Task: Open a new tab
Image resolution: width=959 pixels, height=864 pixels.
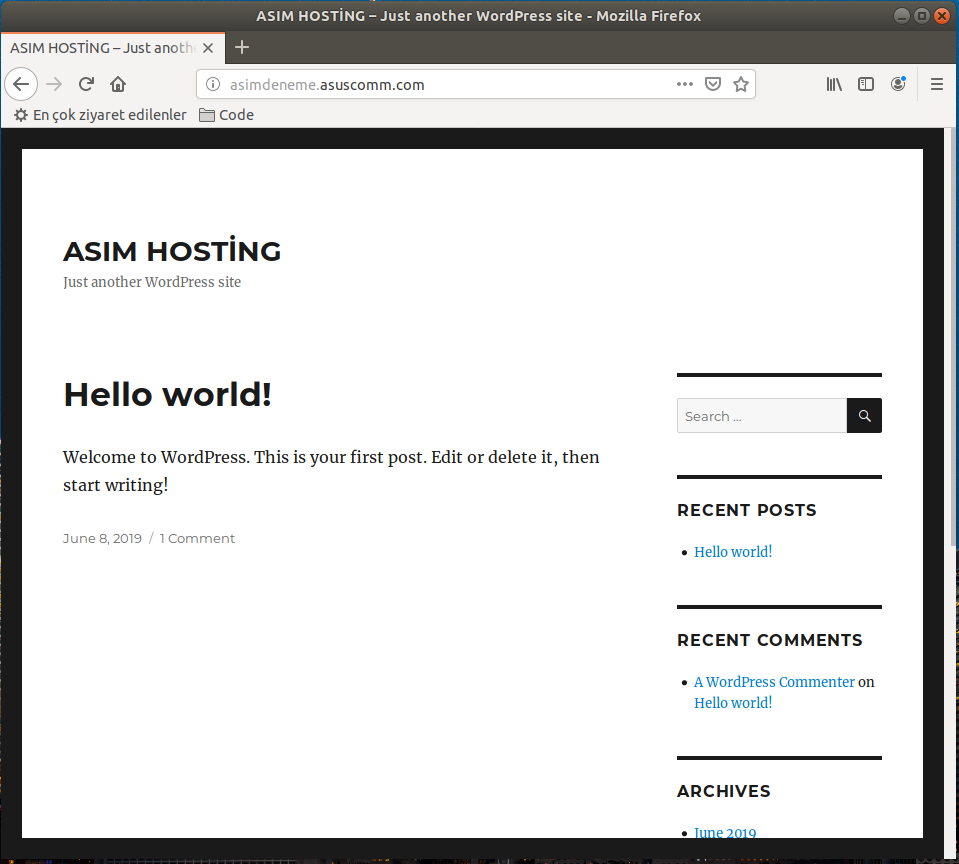Action: click(242, 47)
